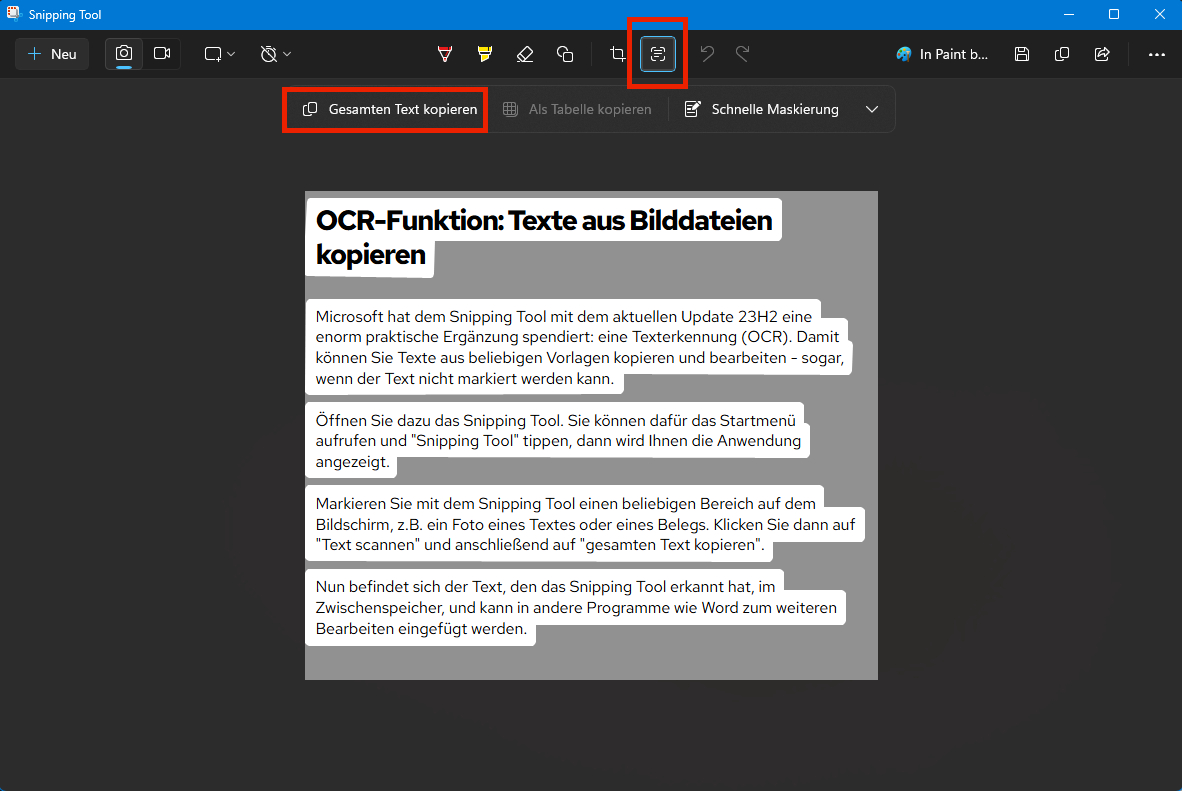Maximize the Snipping Tool window

click(x=1113, y=14)
